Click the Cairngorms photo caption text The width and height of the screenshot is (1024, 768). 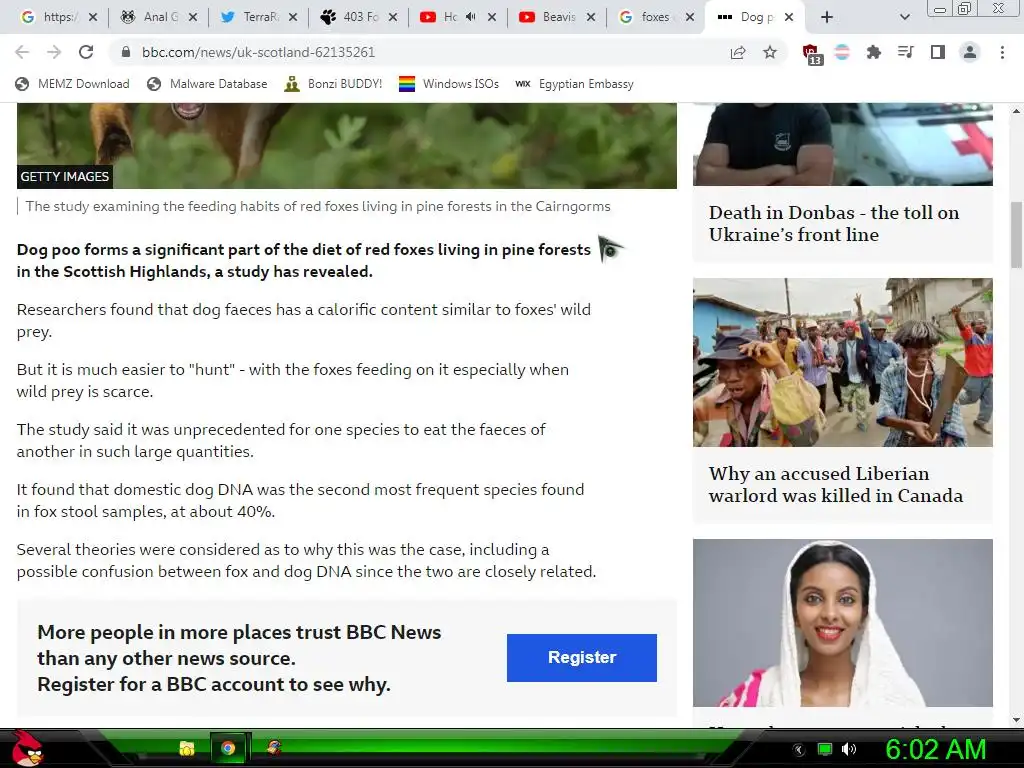318,206
